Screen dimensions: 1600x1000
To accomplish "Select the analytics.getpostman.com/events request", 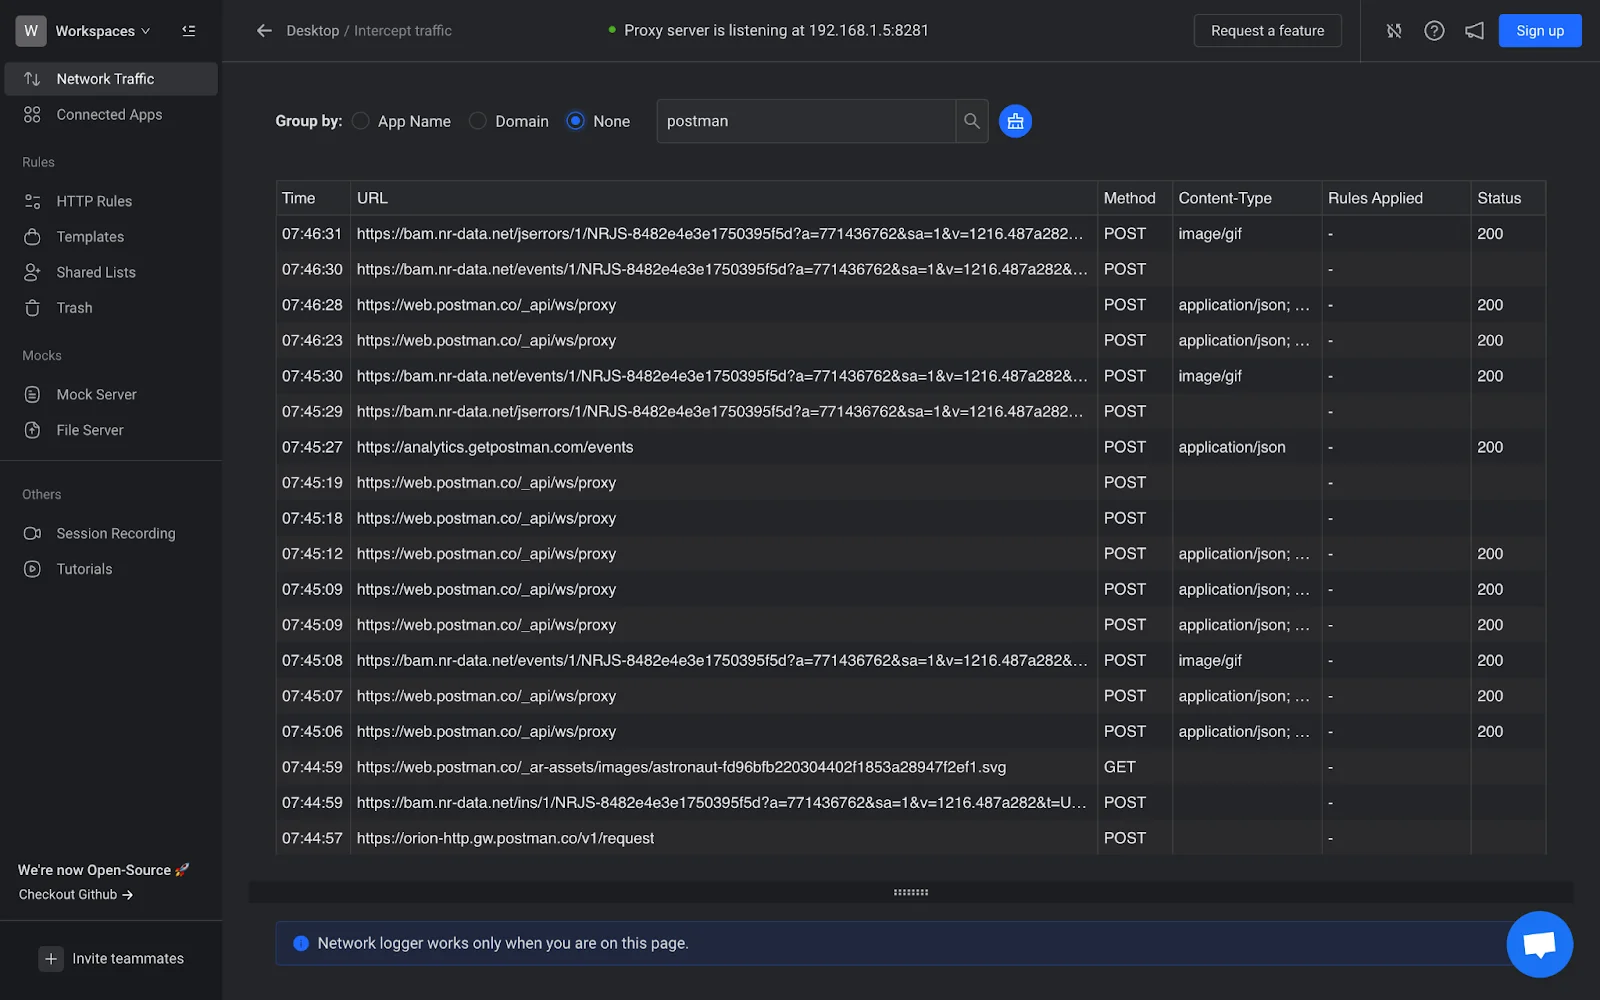I will point(911,447).
